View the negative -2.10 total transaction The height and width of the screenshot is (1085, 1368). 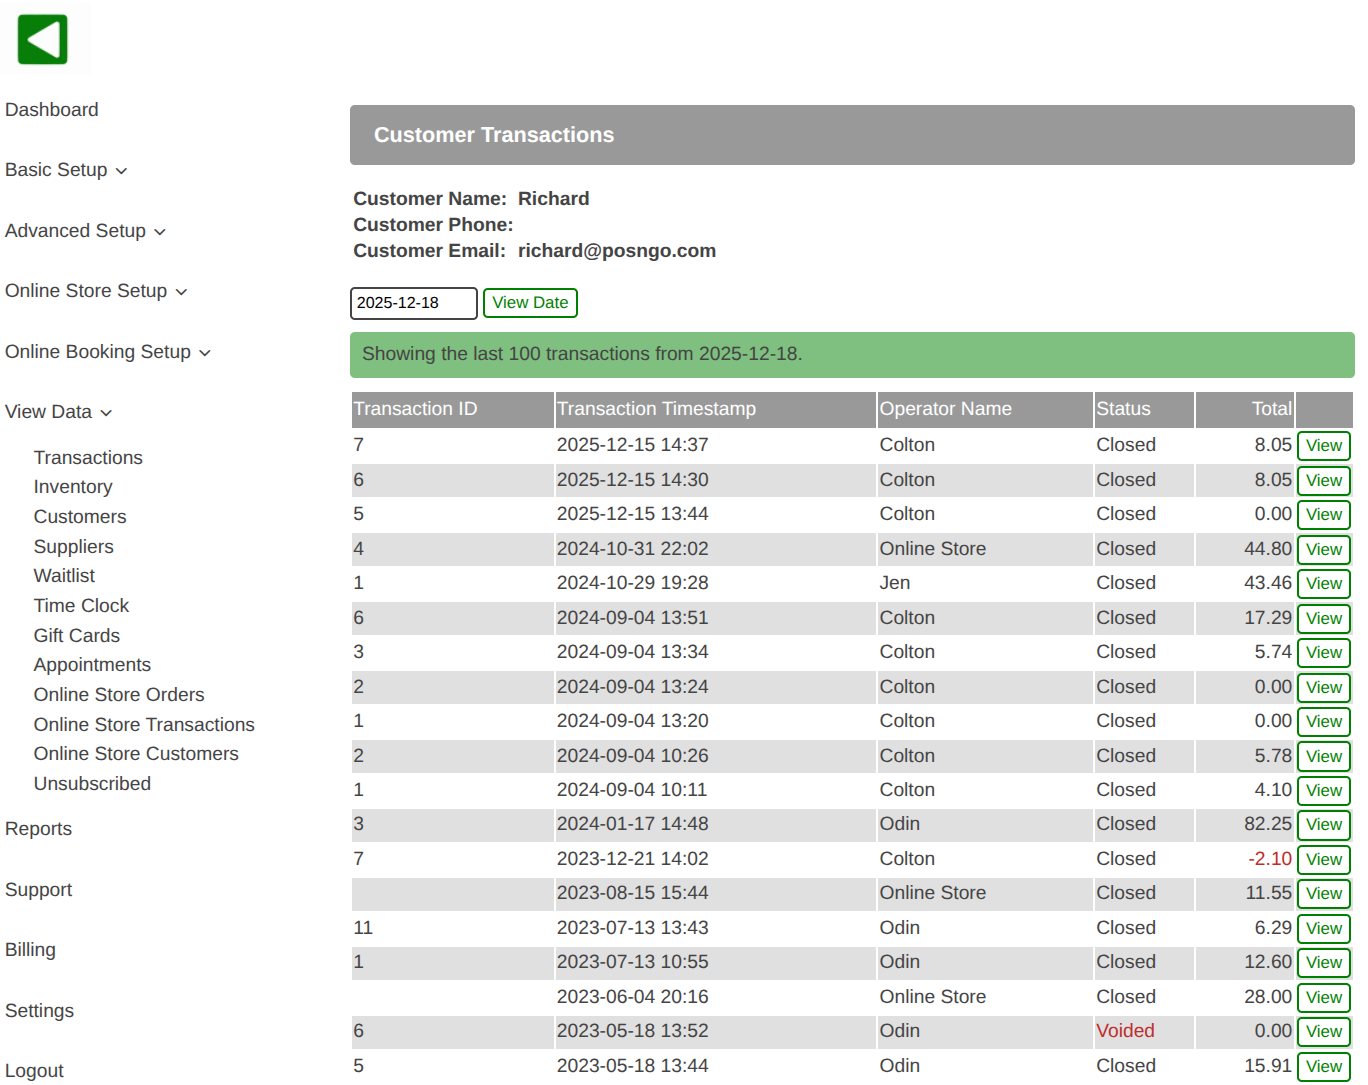pyautogui.click(x=1323, y=860)
